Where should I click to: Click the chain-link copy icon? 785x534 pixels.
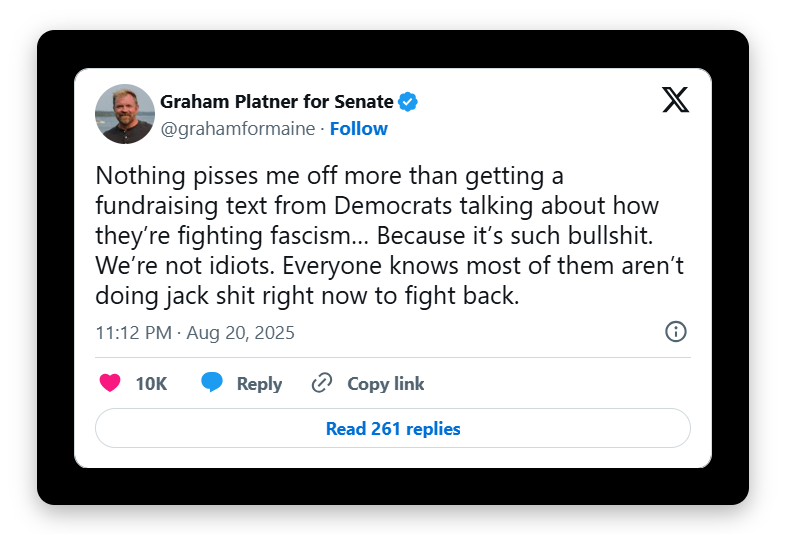(322, 383)
